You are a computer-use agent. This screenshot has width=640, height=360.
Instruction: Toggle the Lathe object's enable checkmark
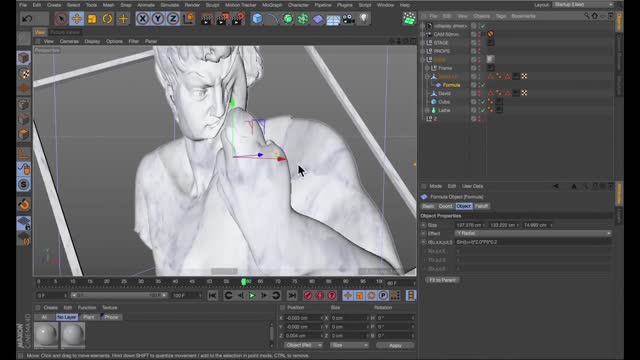click(x=483, y=110)
